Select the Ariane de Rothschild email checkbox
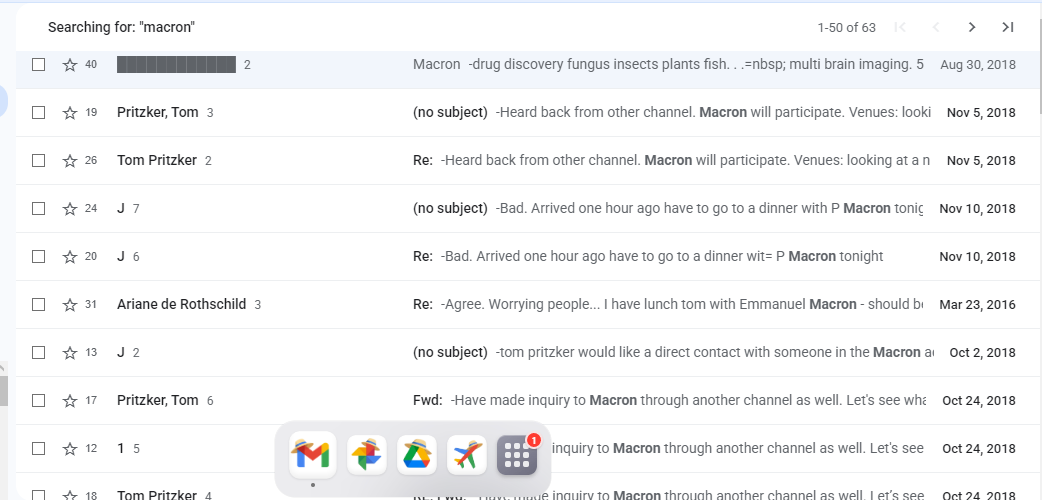Image resolution: width=1042 pixels, height=500 pixels. pos(39,305)
